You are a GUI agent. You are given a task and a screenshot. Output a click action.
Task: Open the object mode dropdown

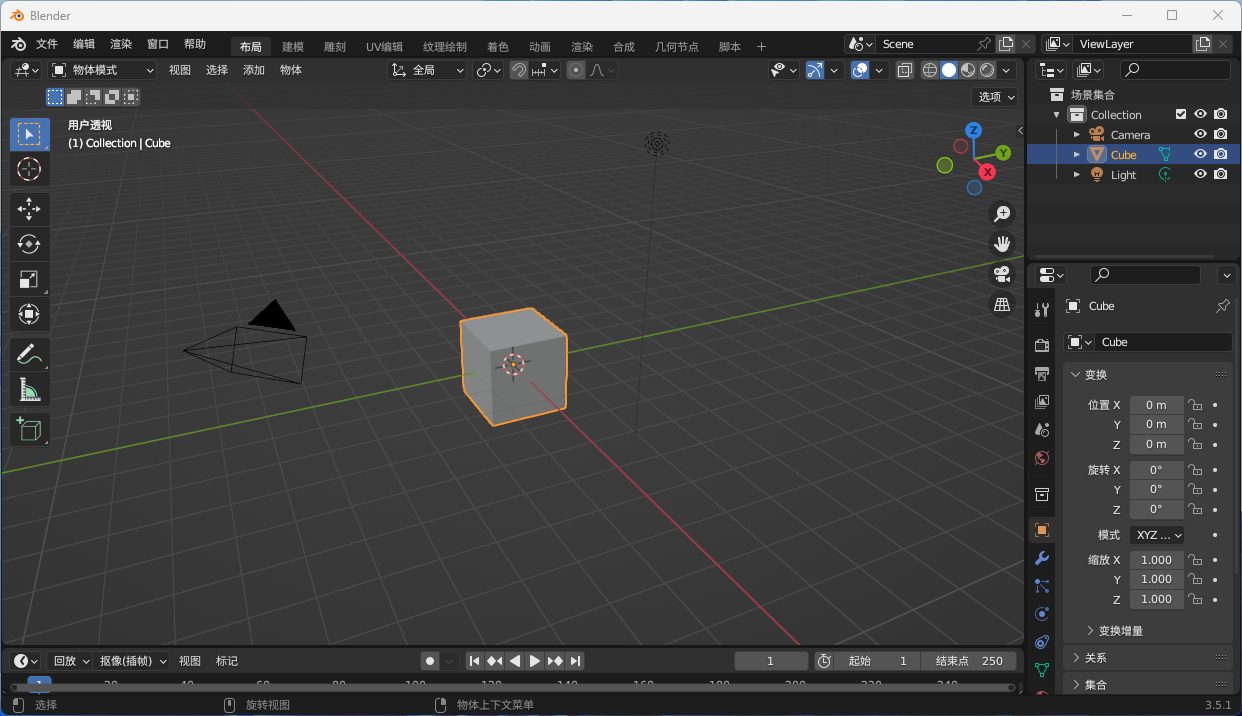(x=102, y=70)
